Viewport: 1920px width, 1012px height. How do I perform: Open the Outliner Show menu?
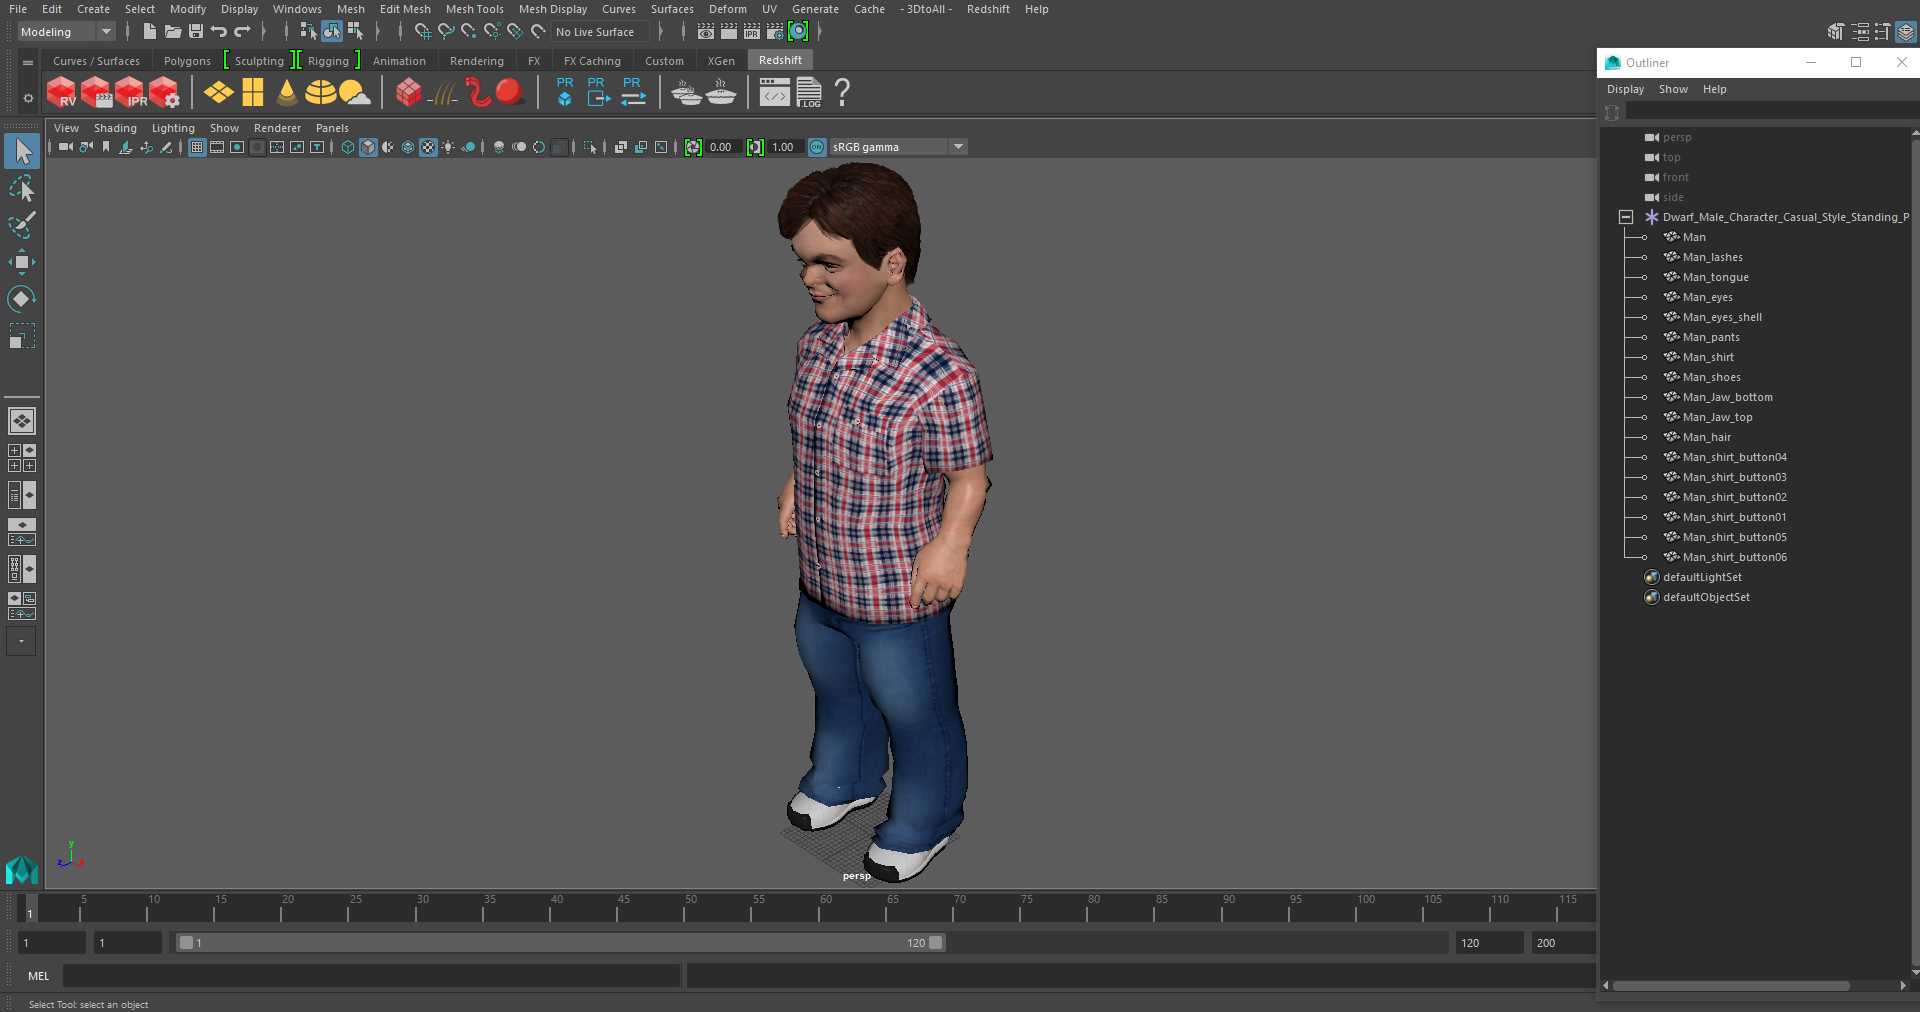(1673, 89)
